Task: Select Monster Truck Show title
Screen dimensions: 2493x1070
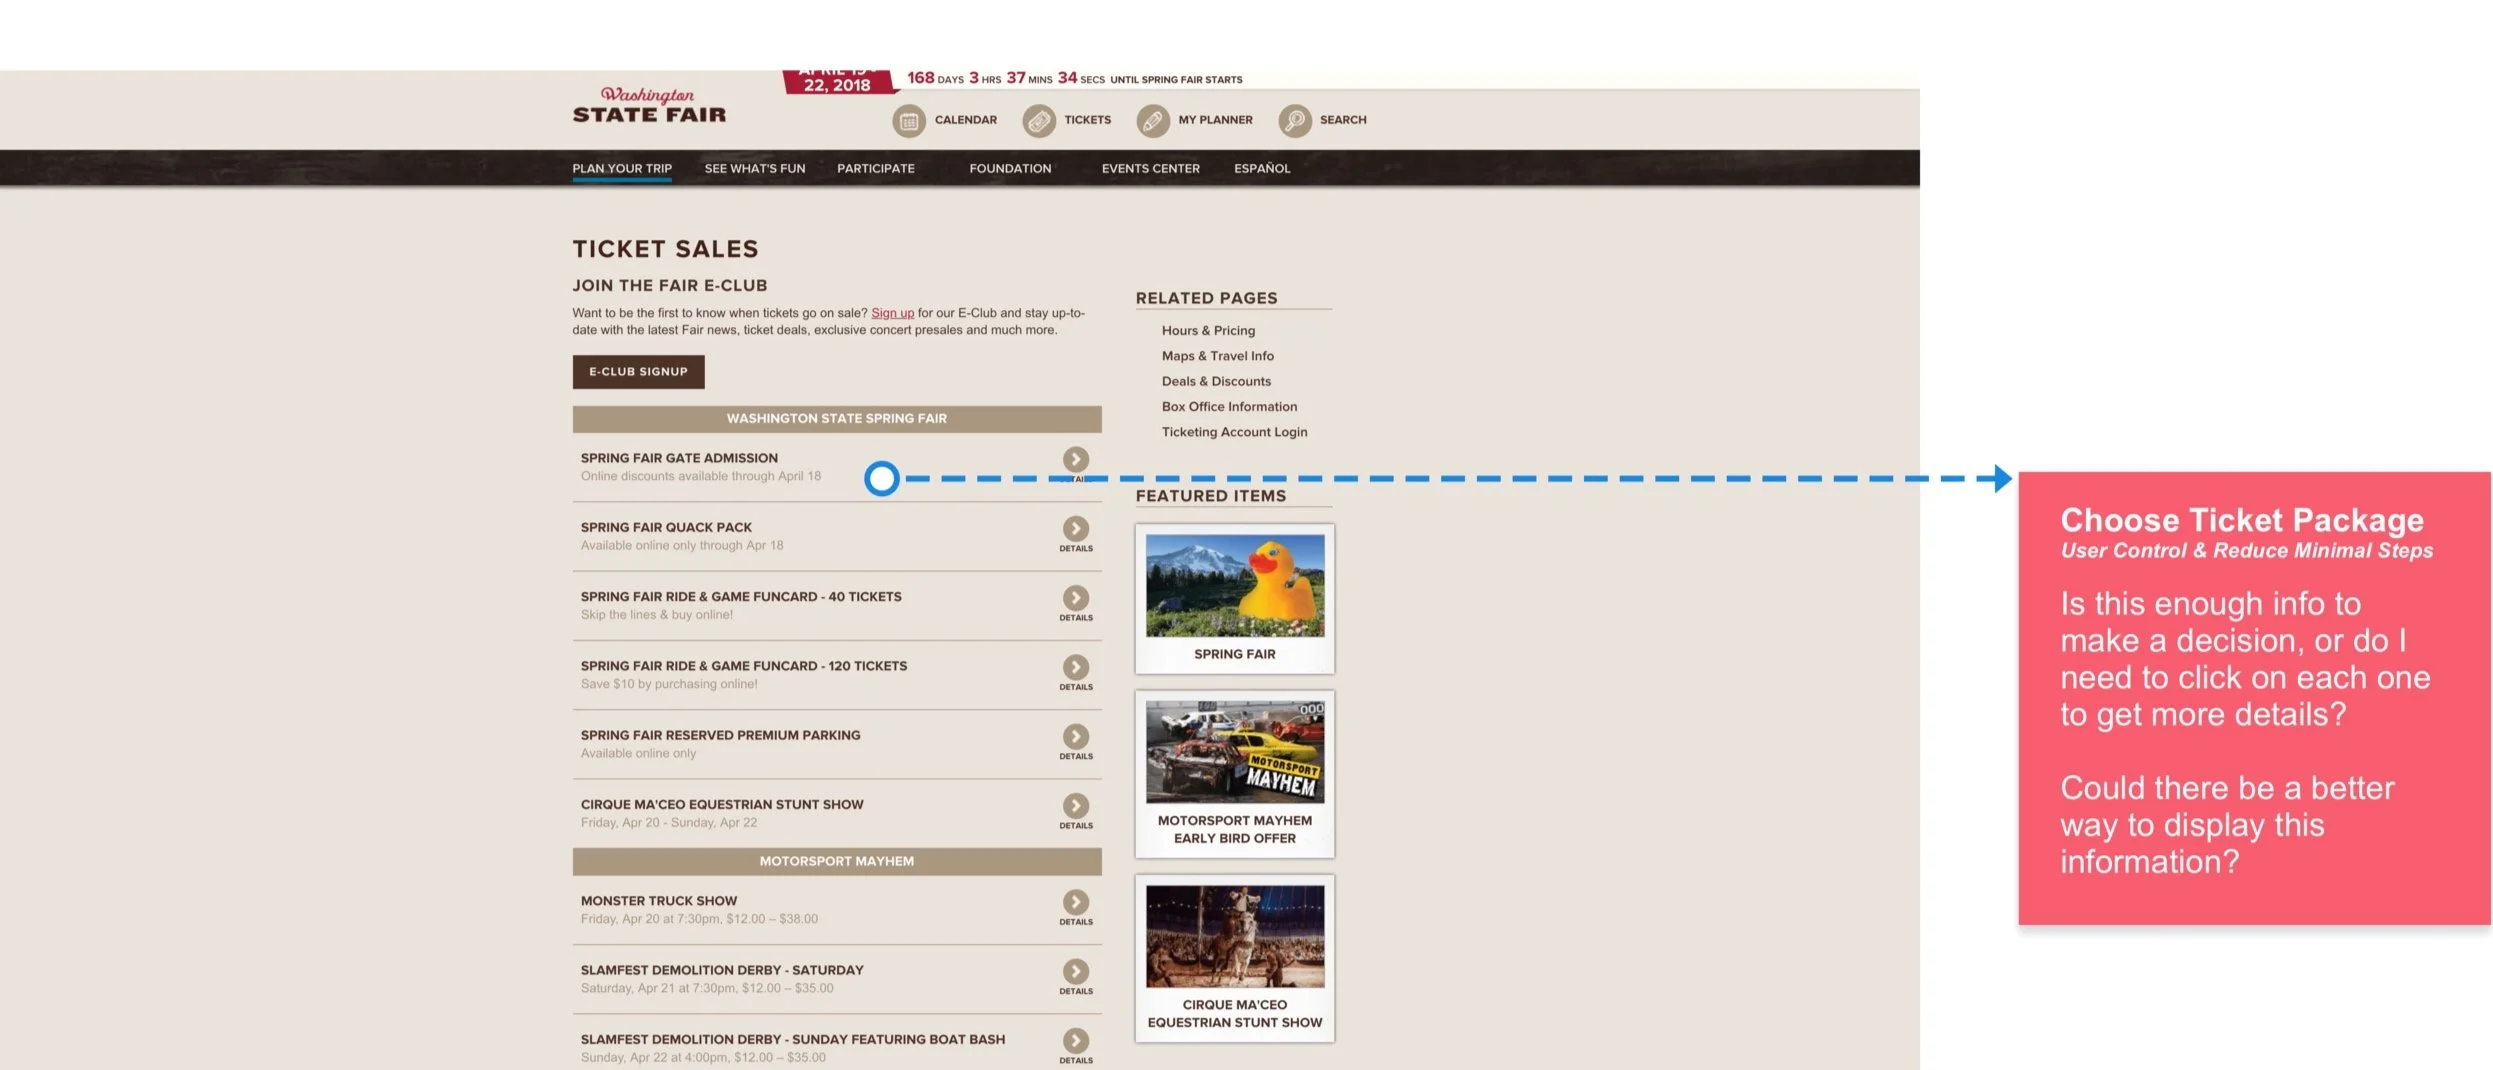Action: 659,901
